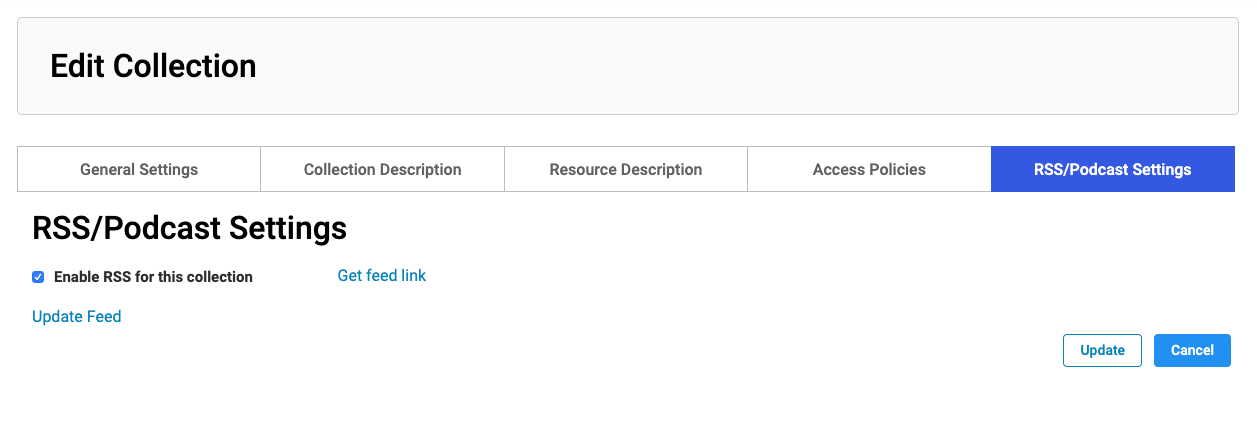Screen dimensions: 1257x421
Task: Switch to the General Settings tab
Action: point(139,169)
